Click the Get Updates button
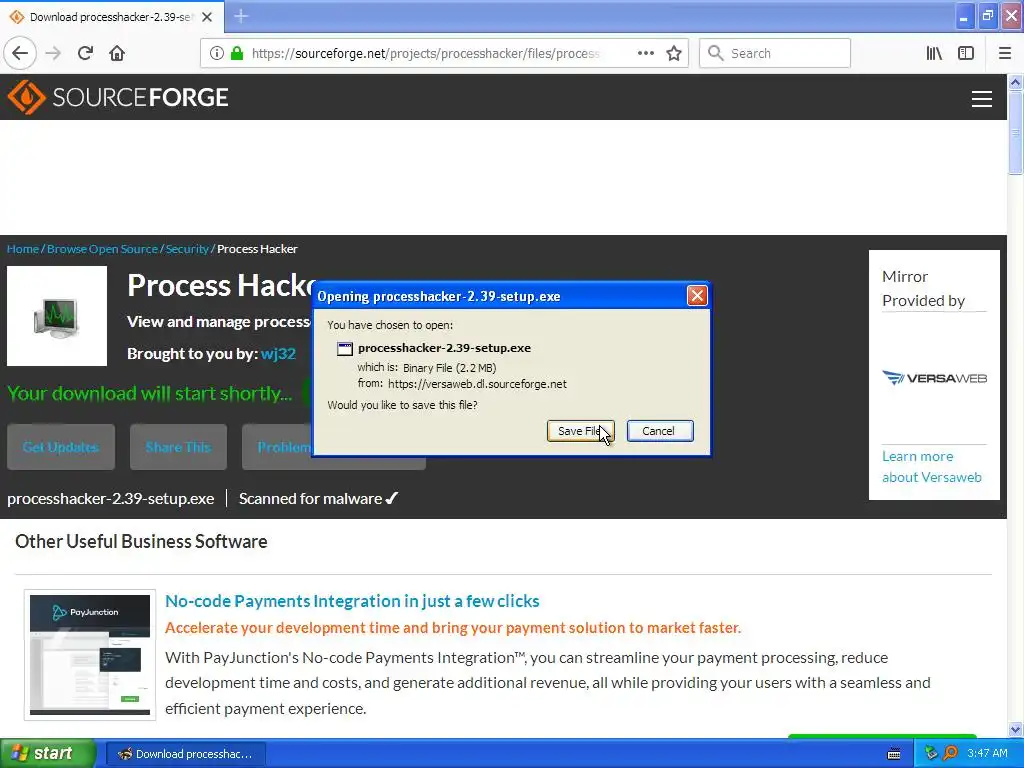Viewport: 1024px width, 768px height. pyautogui.click(x=61, y=447)
